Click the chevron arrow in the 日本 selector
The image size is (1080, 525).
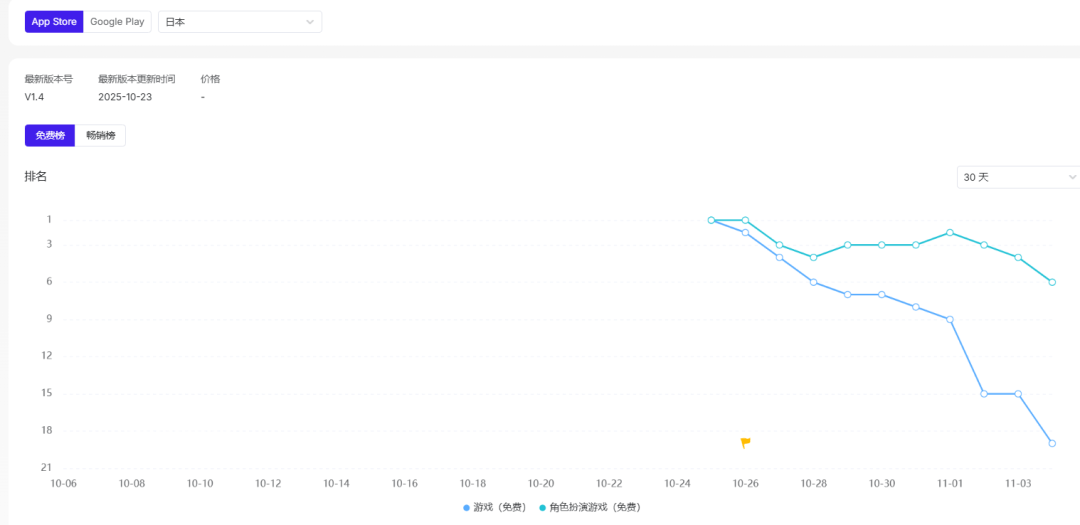click(310, 21)
